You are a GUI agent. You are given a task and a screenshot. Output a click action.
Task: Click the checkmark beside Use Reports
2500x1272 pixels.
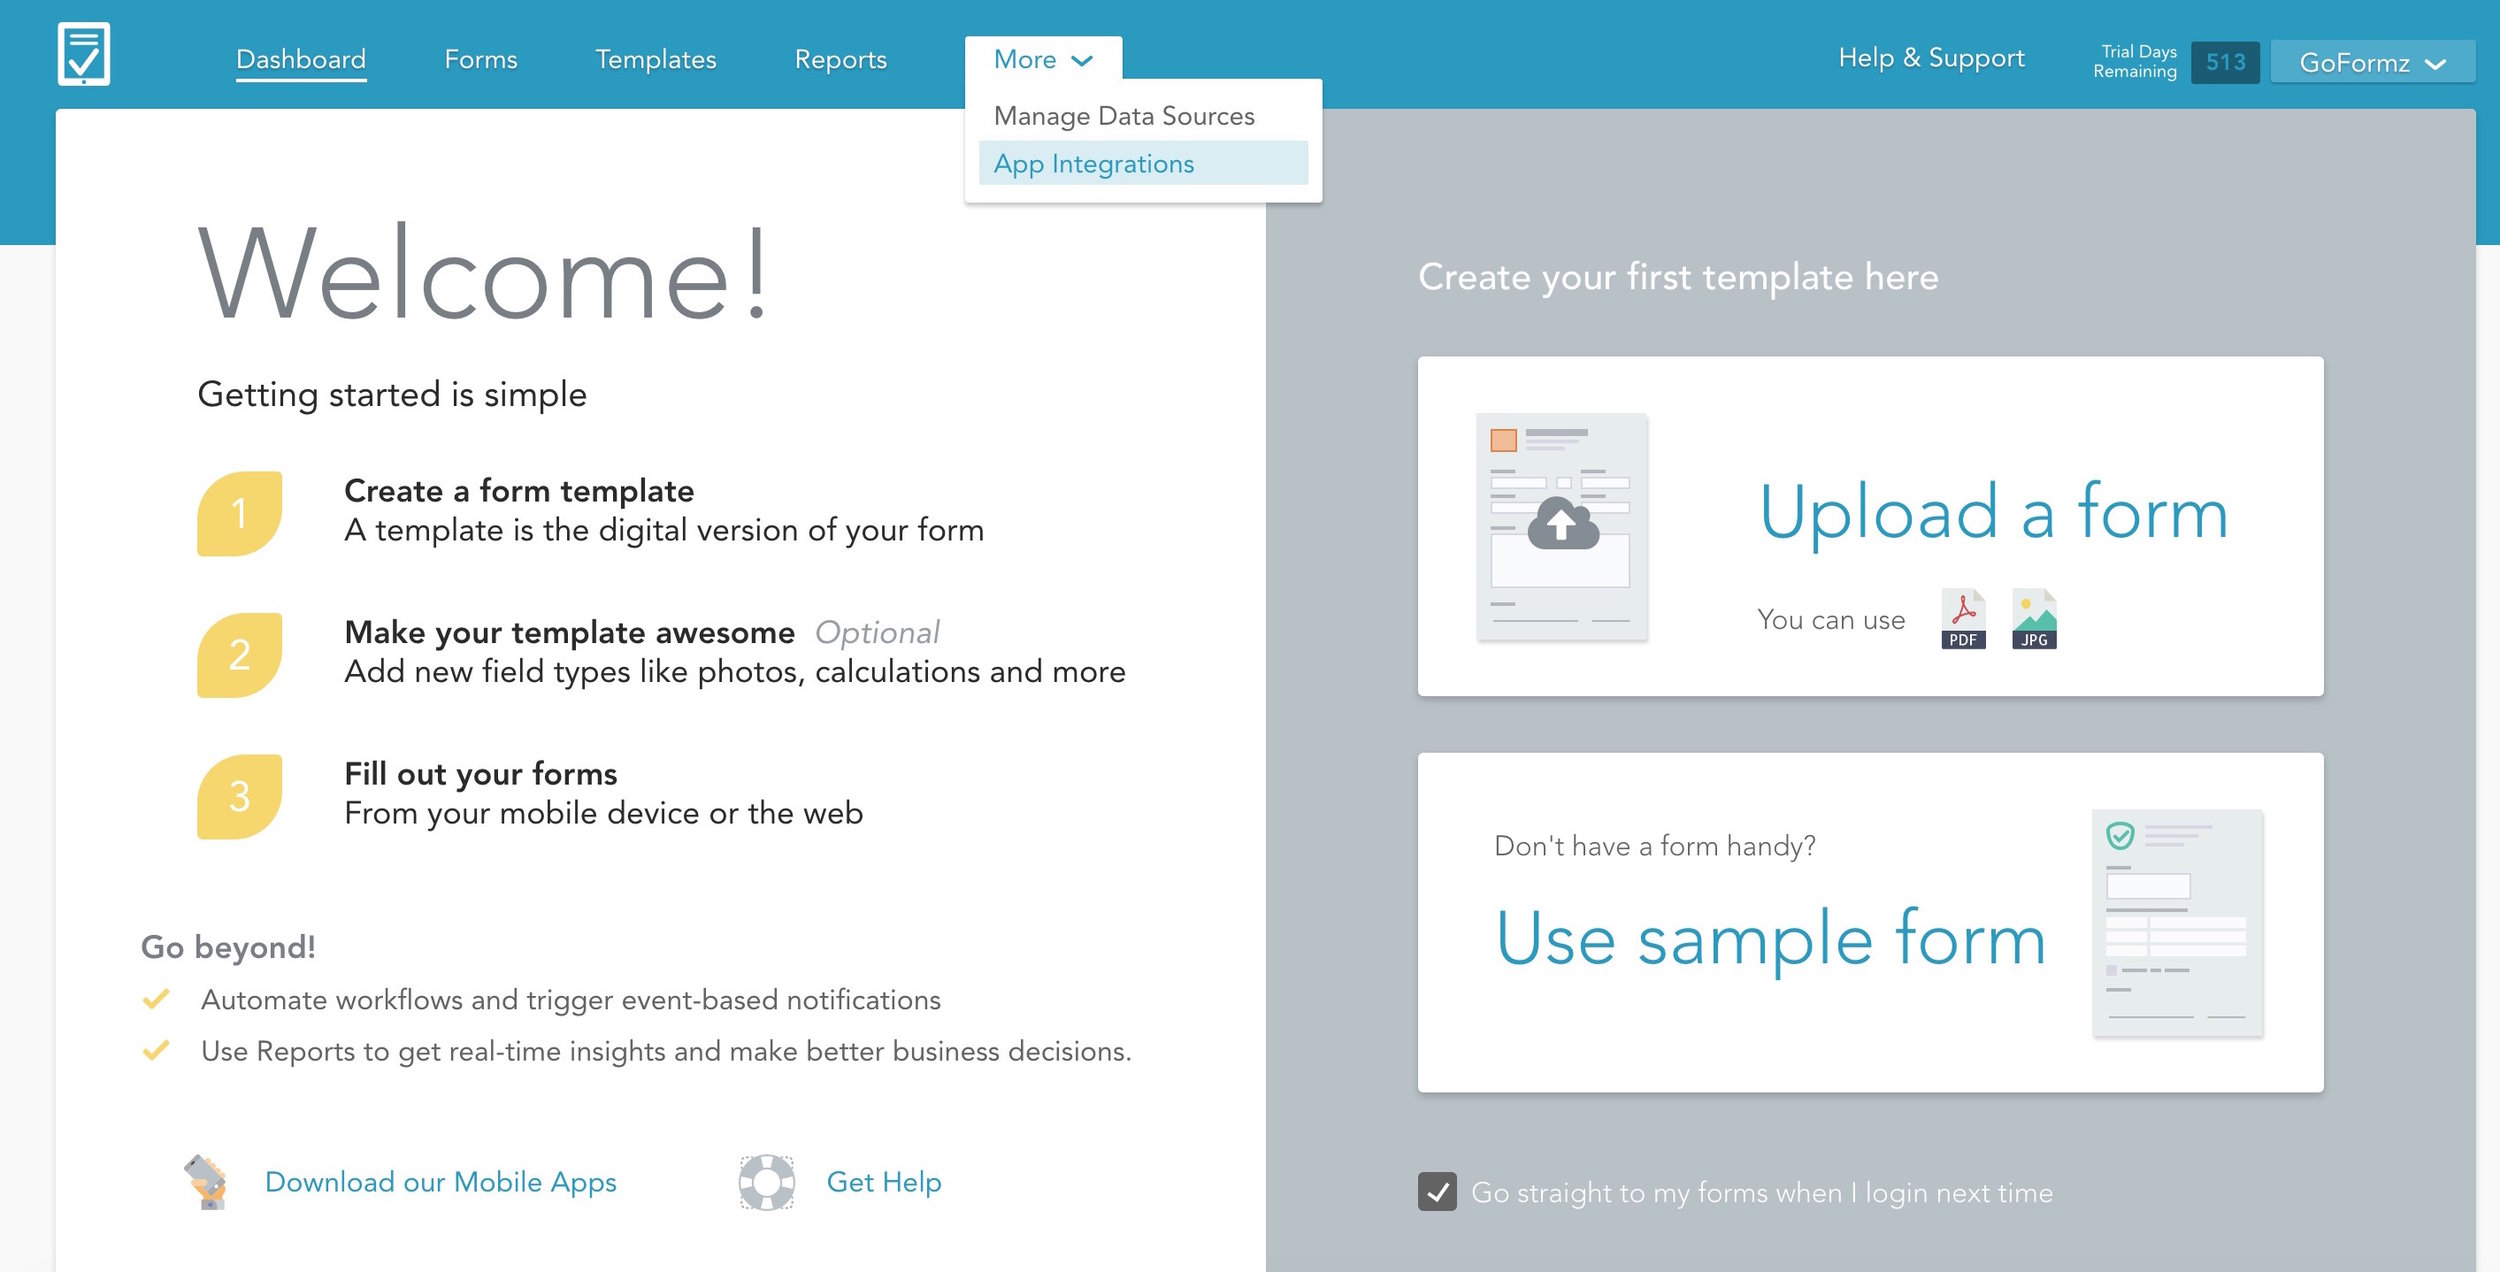pos(156,1050)
